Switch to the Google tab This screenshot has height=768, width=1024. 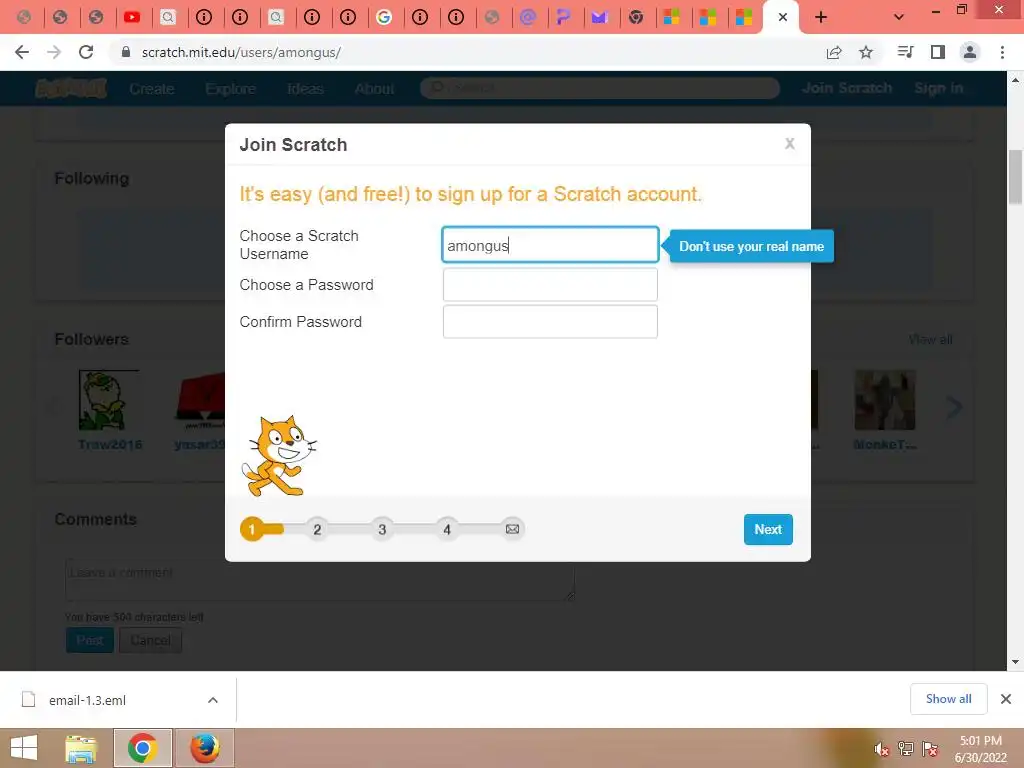384,17
